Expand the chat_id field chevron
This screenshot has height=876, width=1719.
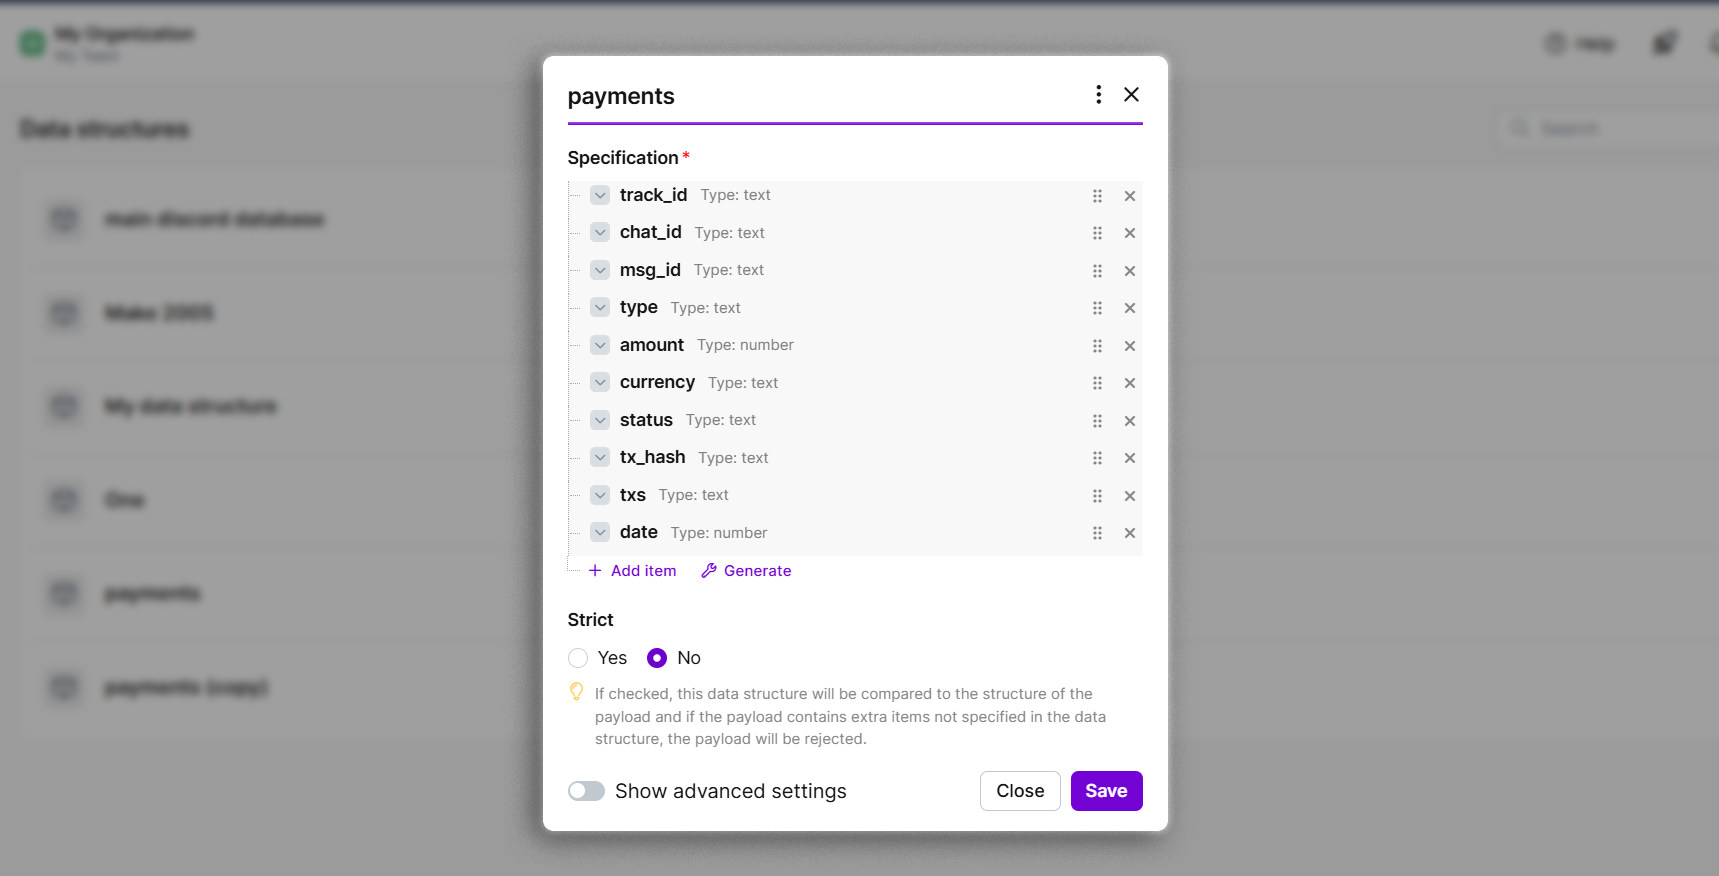click(x=600, y=233)
